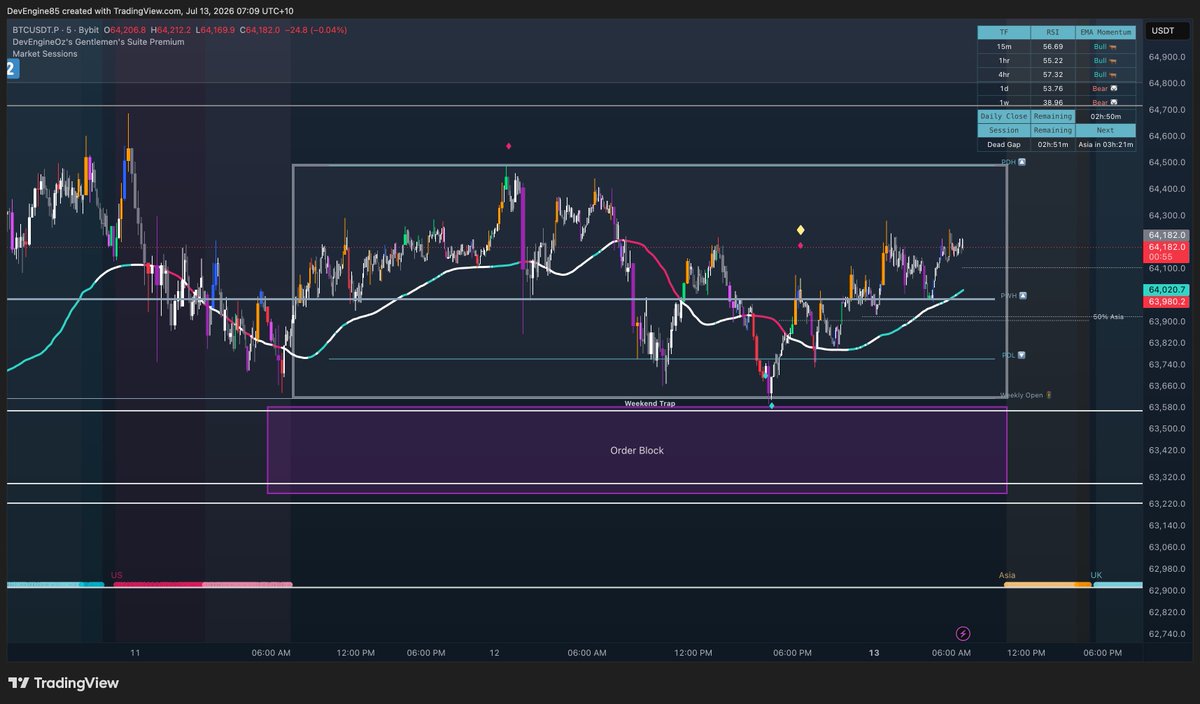Click the 64,900.0 price scale label

pos(1166,58)
